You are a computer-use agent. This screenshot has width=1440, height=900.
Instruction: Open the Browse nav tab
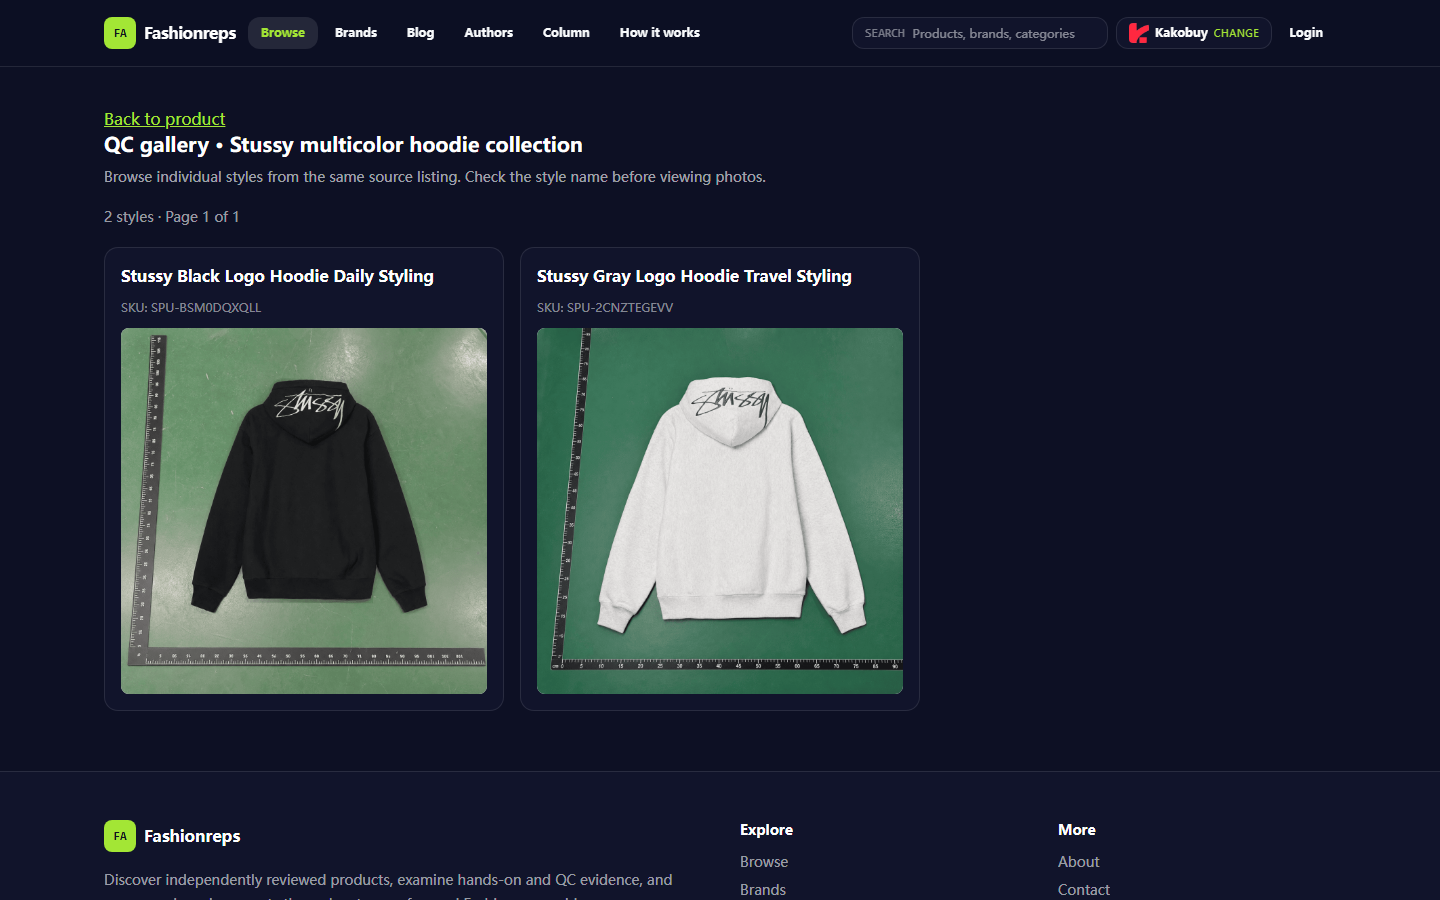(283, 33)
